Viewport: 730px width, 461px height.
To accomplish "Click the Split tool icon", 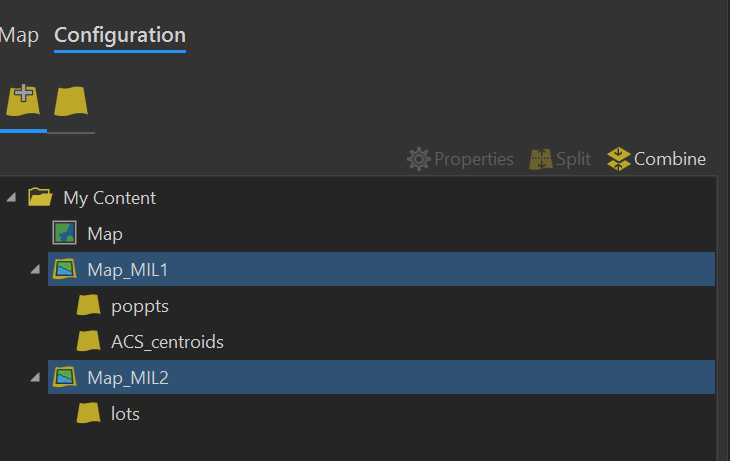I will (541, 159).
